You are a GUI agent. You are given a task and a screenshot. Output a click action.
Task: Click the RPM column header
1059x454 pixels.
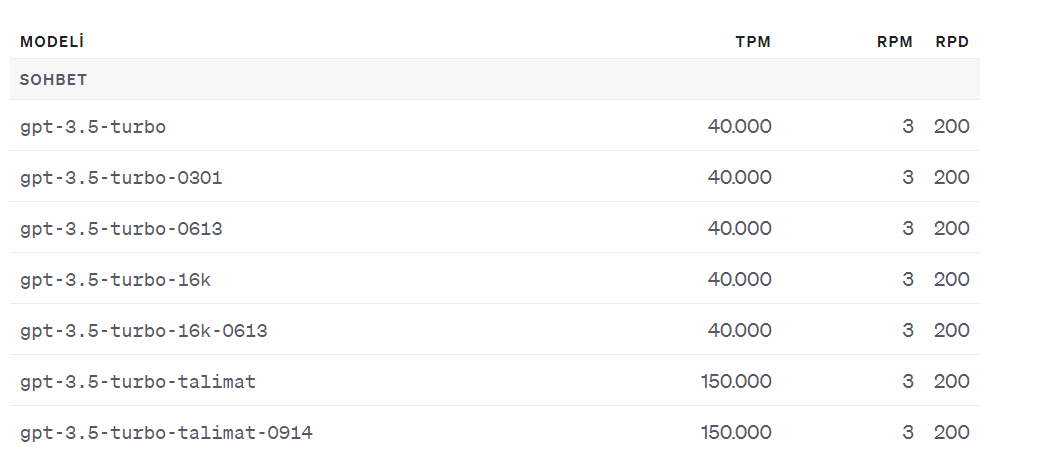coord(895,42)
